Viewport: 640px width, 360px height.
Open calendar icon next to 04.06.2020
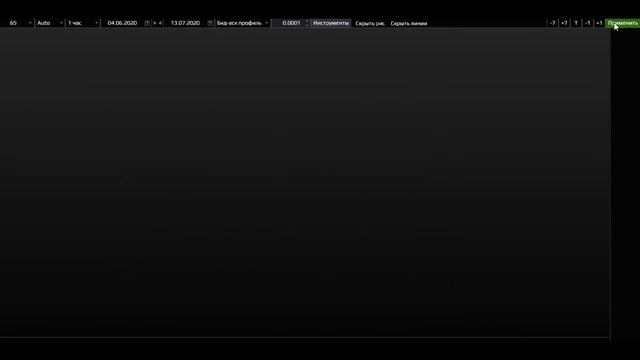point(147,23)
